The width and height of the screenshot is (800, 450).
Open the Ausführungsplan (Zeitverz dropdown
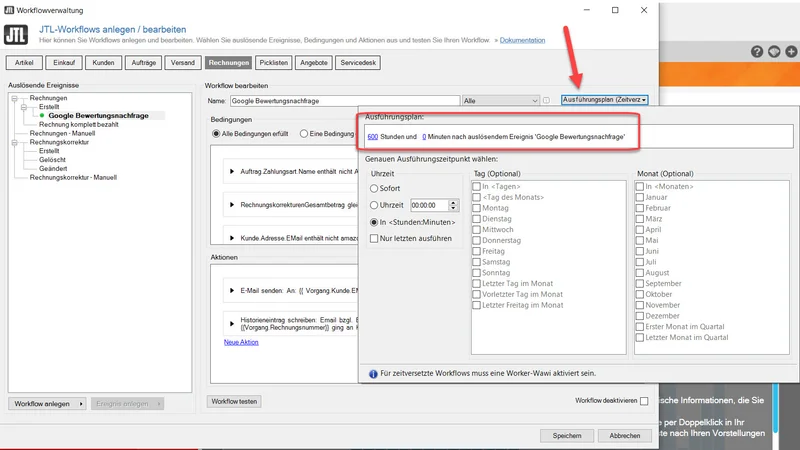pos(605,100)
